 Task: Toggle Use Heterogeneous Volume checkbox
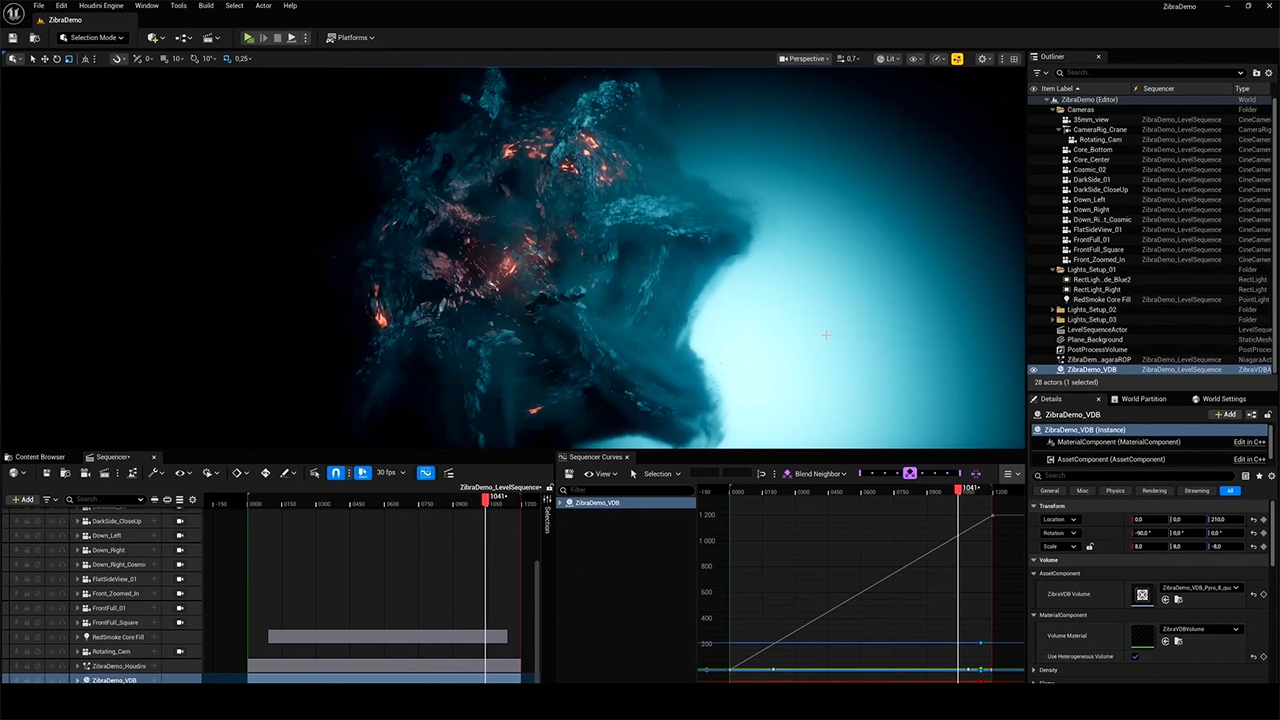pyautogui.click(x=1135, y=657)
